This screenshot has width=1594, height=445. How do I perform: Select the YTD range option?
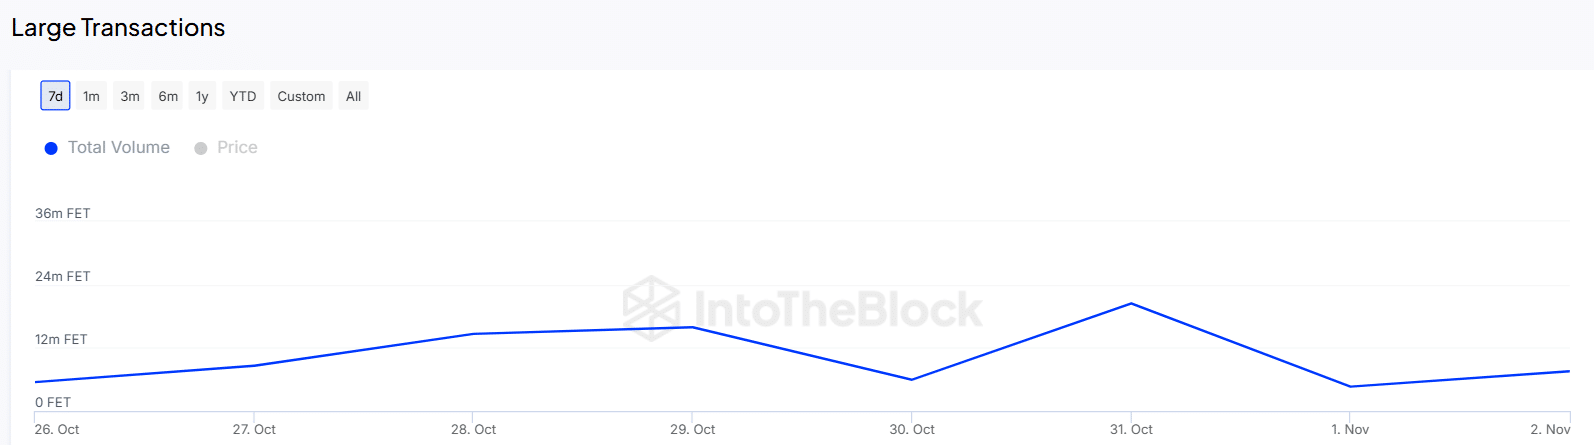click(243, 96)
